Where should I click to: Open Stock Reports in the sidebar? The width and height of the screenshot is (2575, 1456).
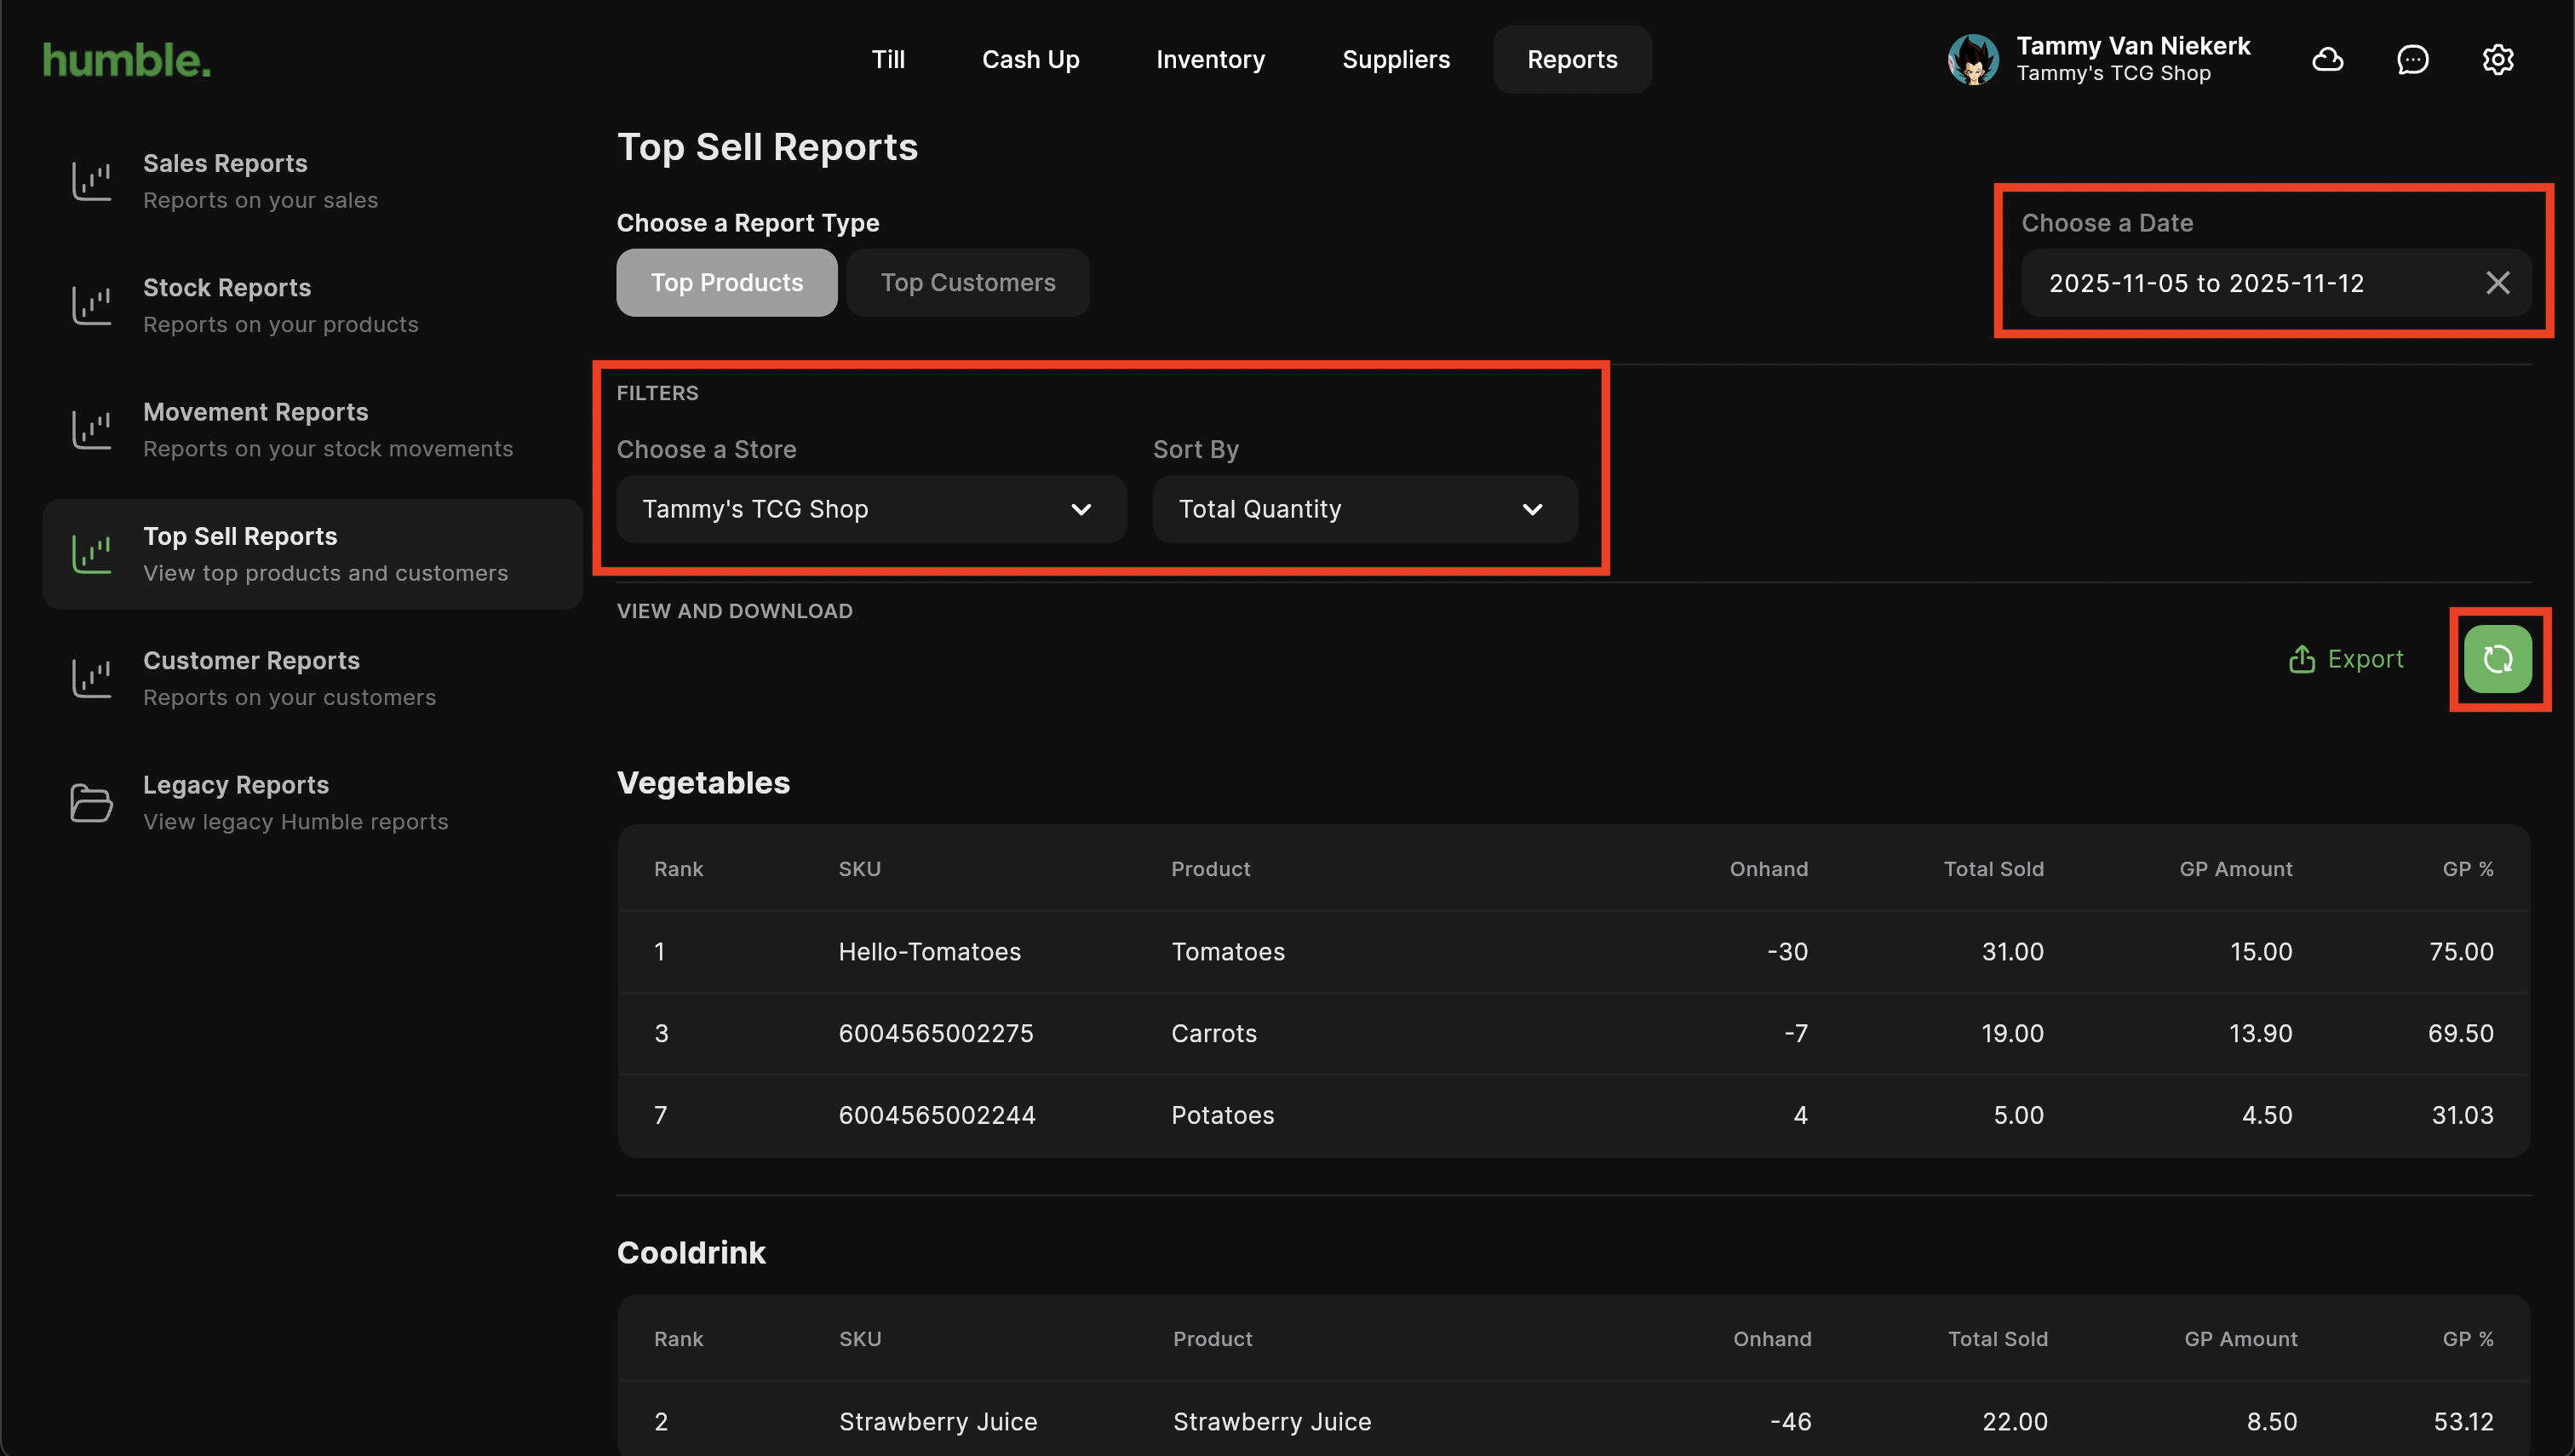[x=280, y=305]
